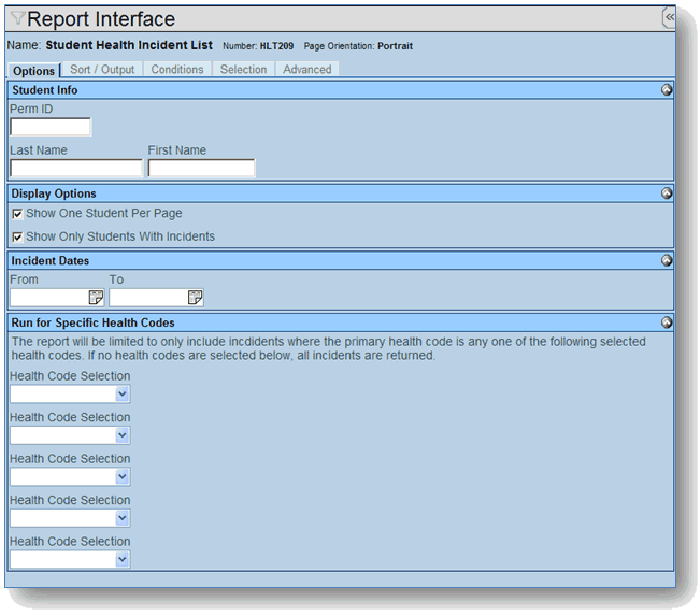Collapse the Incident Dates section round icon
The image size is (700, 616).
666,261
